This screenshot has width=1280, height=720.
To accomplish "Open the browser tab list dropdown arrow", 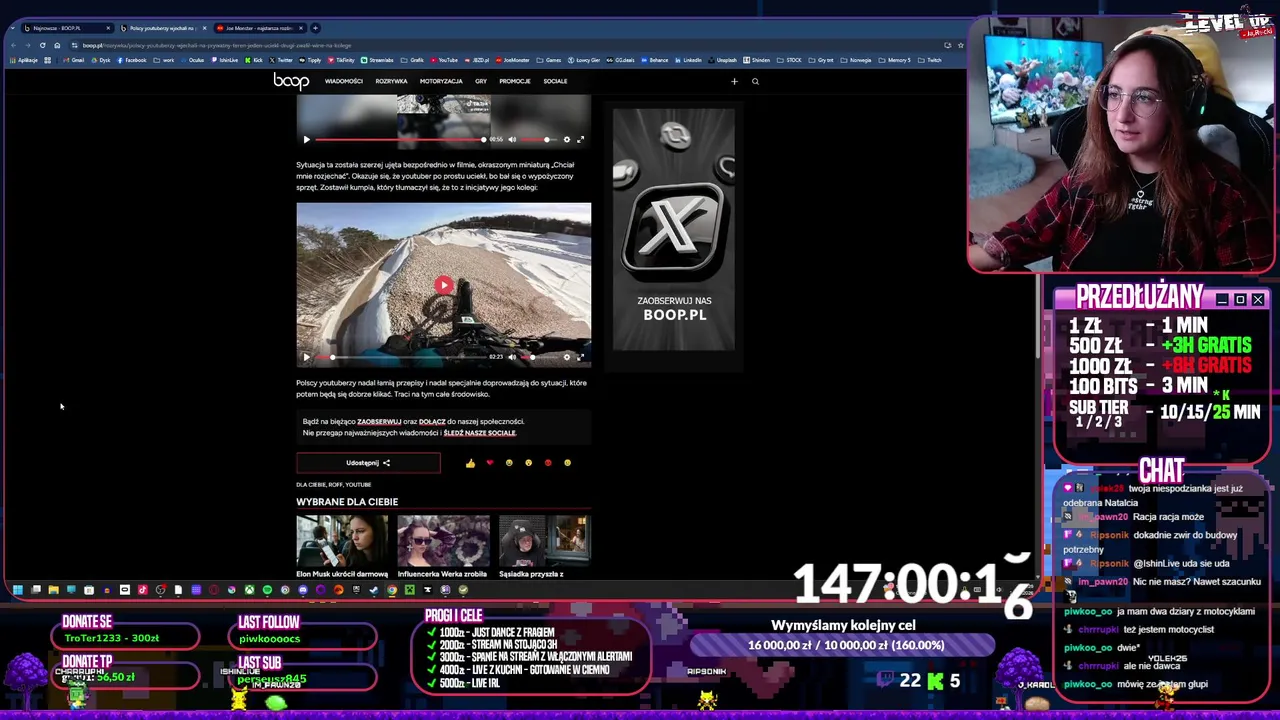I will pos(12,28).
